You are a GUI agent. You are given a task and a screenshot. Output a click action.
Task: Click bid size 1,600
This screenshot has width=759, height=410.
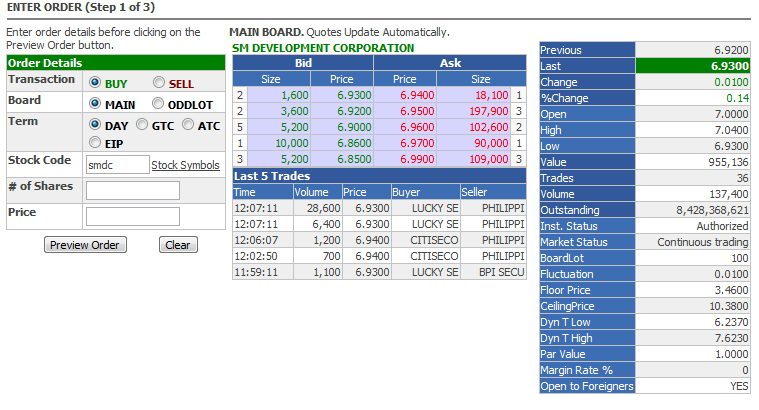294,95
